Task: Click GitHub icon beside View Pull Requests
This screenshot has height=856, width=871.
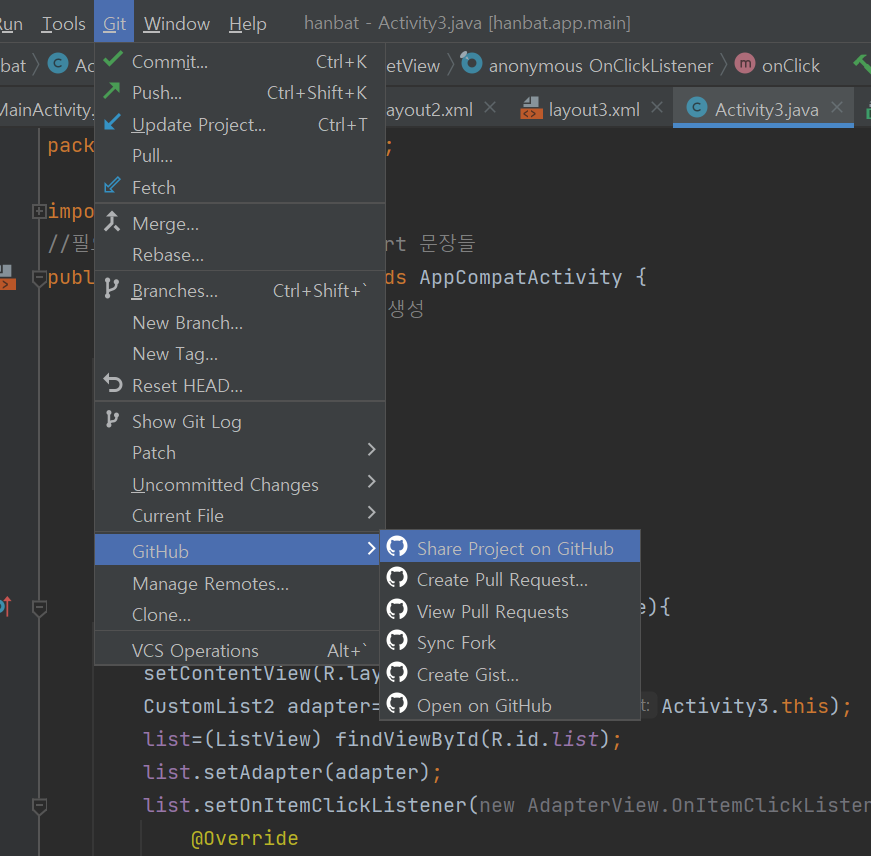Action: click(397, 609)
